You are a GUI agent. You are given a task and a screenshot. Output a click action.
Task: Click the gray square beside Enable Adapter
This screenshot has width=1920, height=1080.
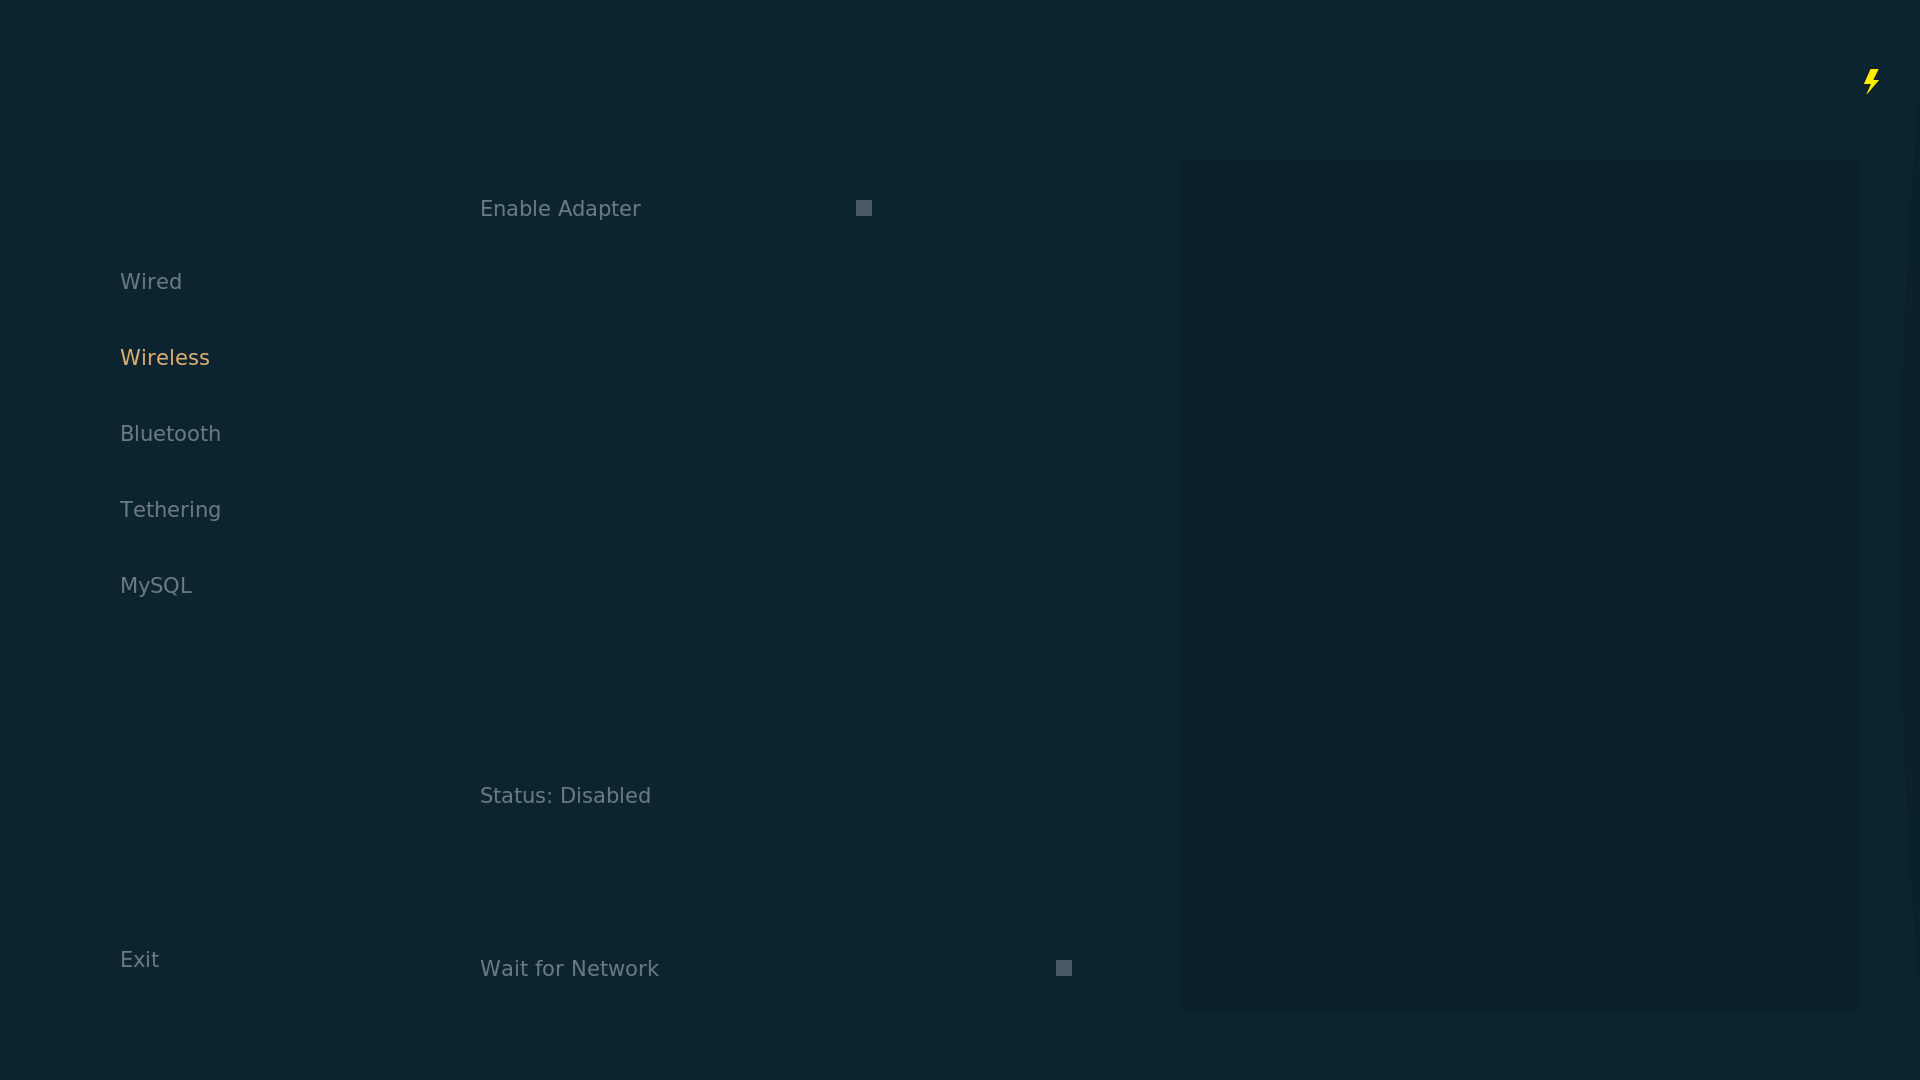pos(864,208)
